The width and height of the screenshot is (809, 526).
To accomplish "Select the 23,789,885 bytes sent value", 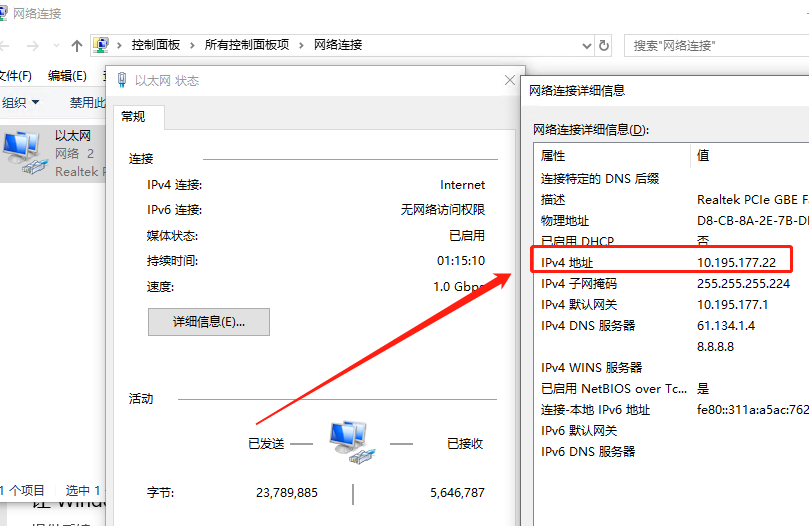I will [287, 493].
